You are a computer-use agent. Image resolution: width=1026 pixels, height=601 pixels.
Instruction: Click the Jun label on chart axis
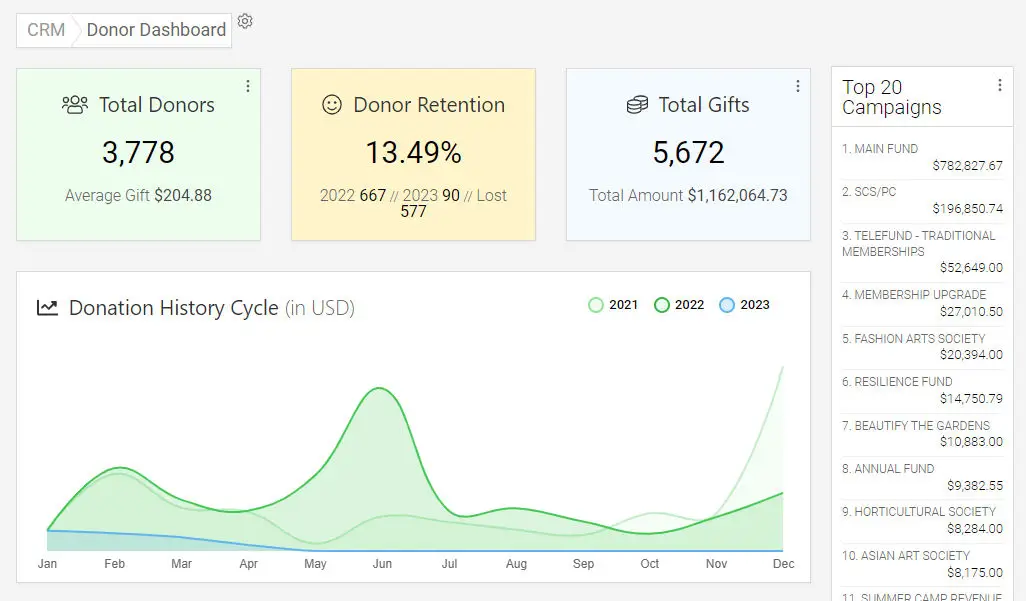(x=382, y=564)
